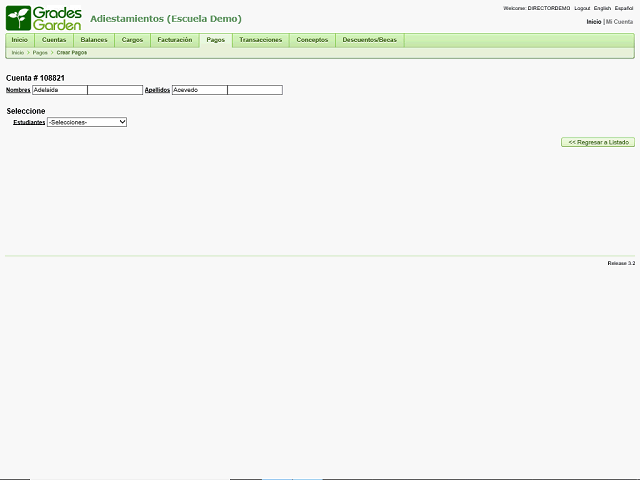Screen dimensions: 640x480
Task: Select the Pagos tab
Action: click(216, 40)
